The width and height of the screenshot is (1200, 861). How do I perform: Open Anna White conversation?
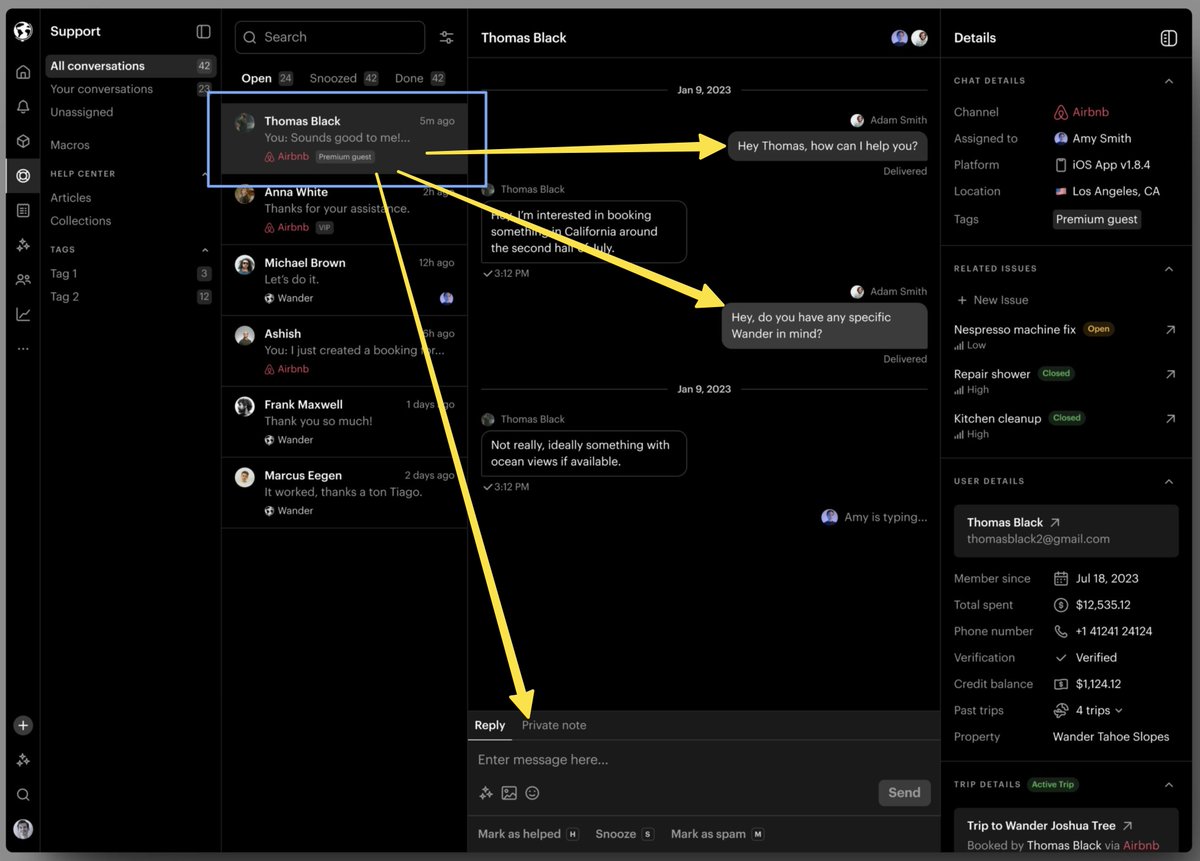point(345,210)
